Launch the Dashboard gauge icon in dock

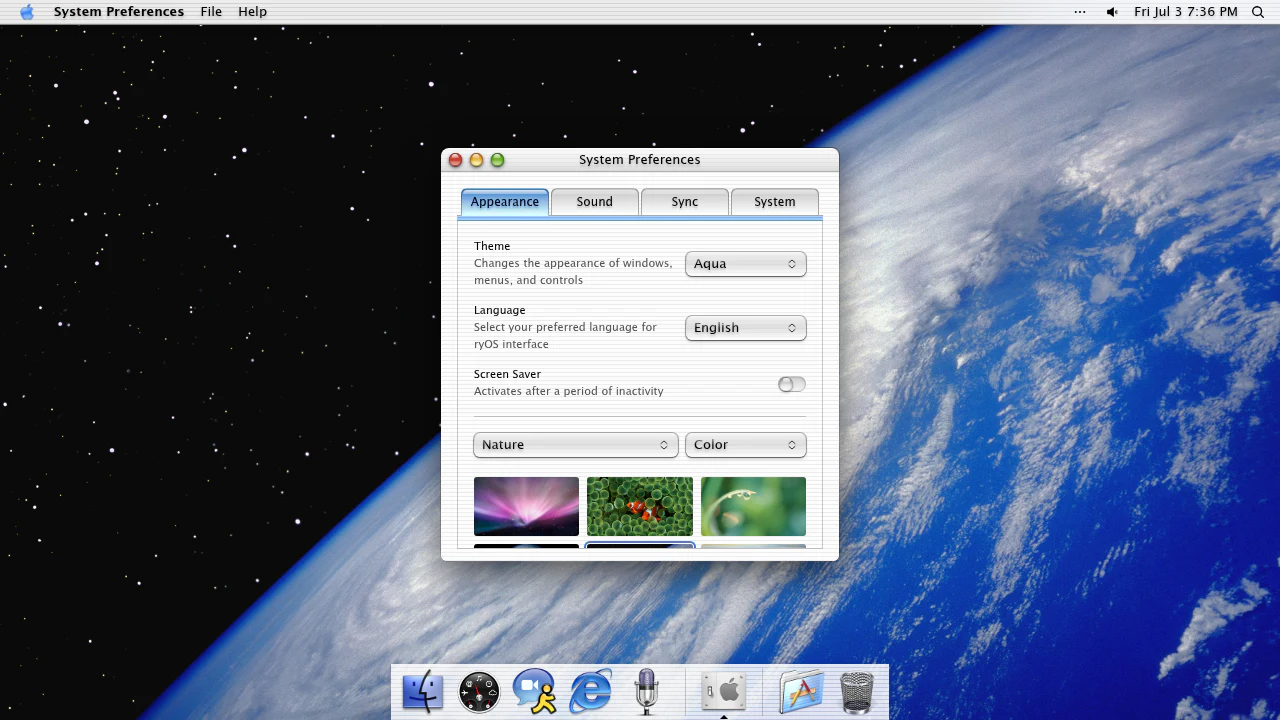click(479, 692)
